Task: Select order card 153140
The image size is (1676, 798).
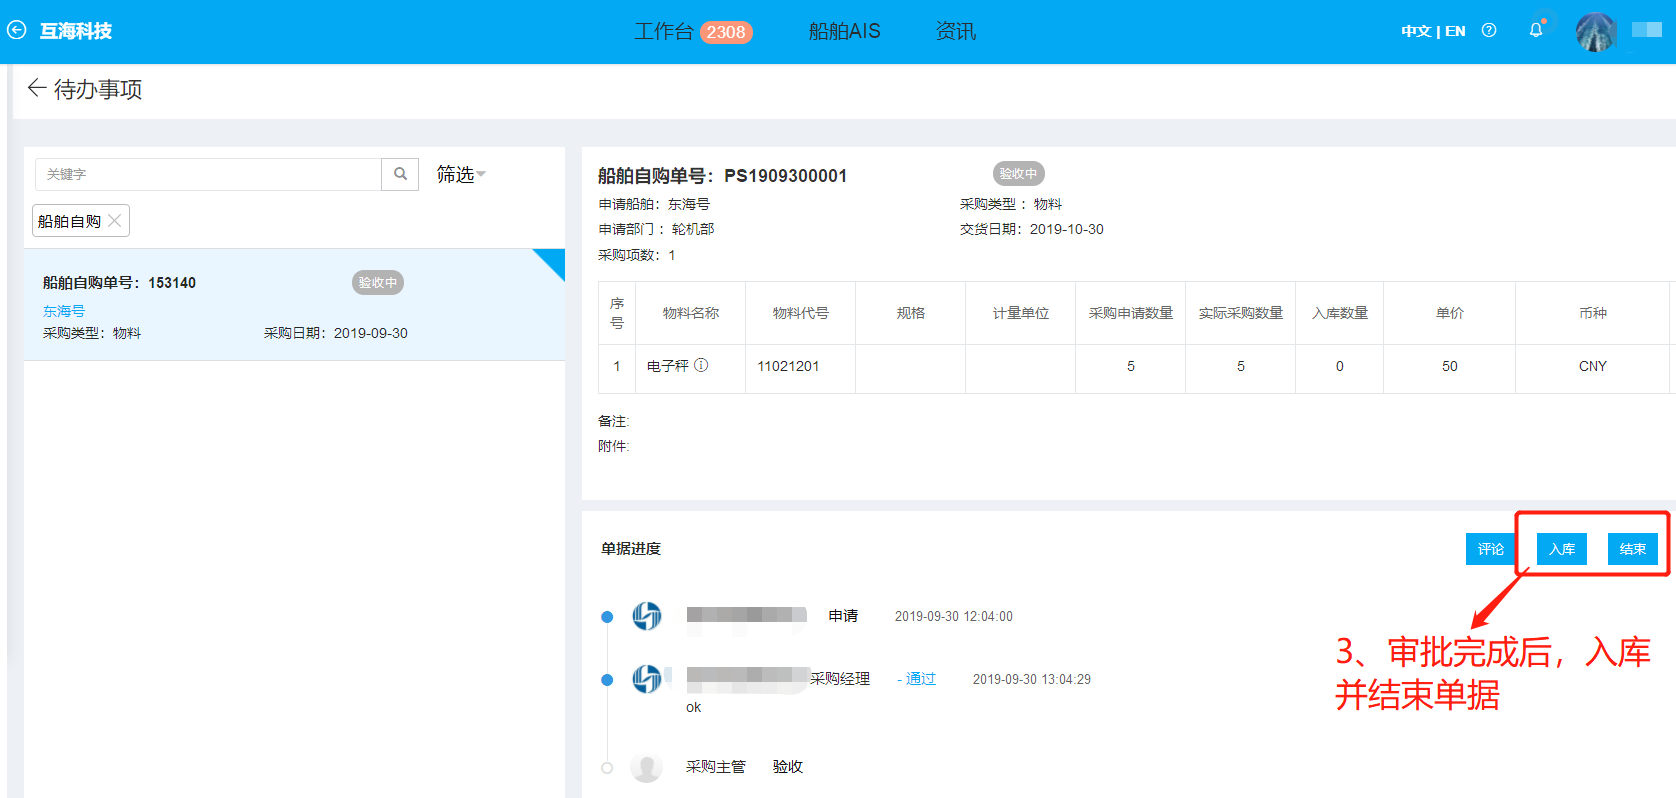Action: coord(294,305)
